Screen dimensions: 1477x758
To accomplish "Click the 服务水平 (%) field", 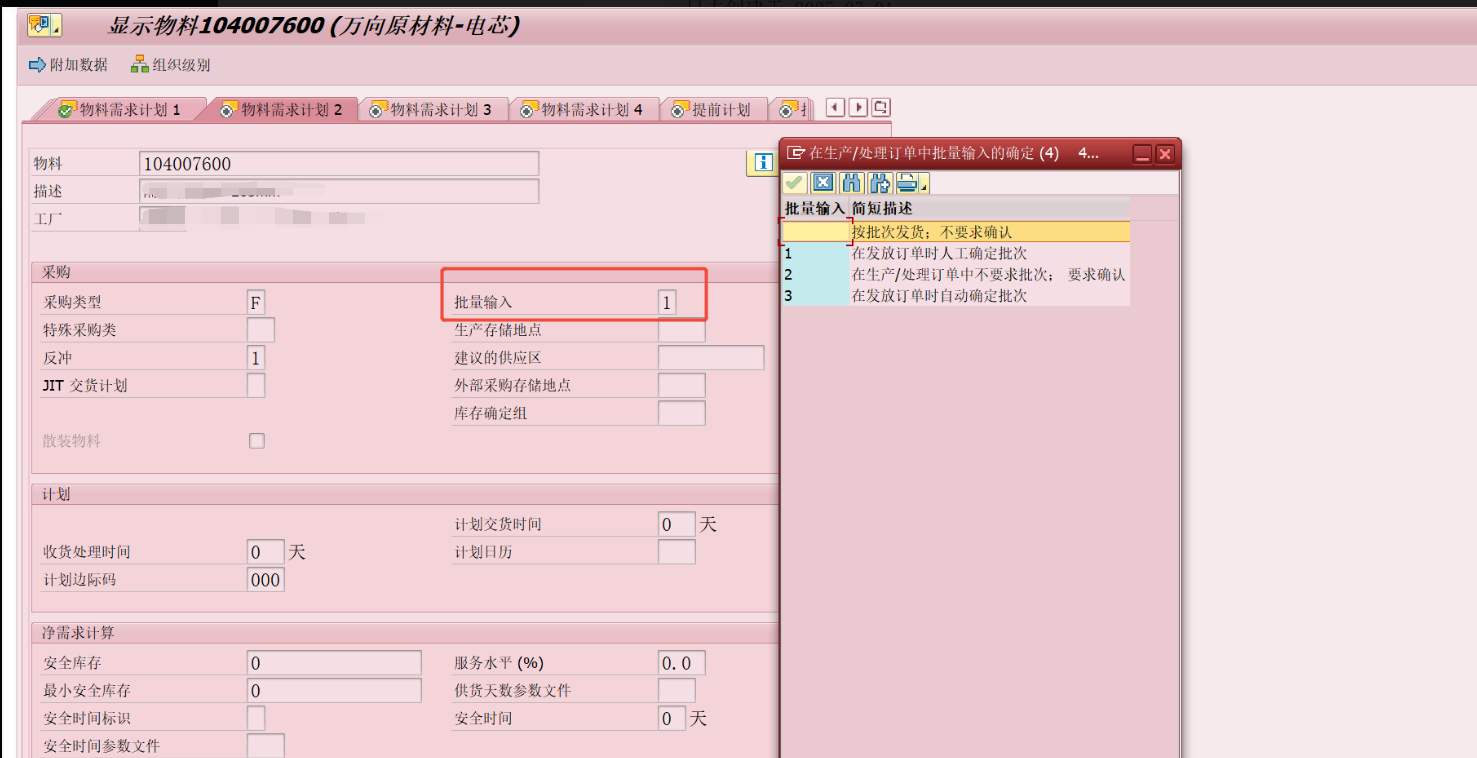I will pos(681,663).
